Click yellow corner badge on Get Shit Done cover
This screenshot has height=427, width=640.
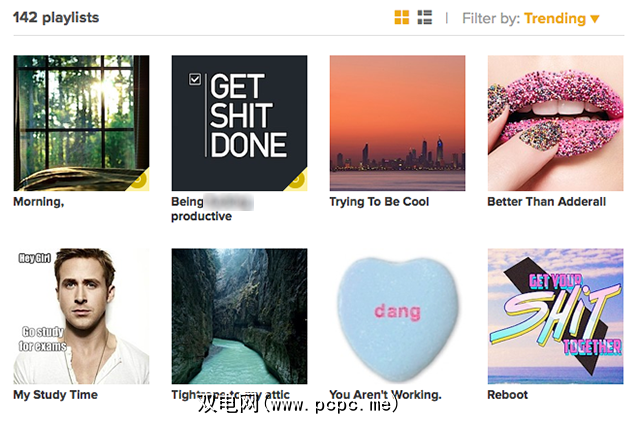click(298, 180)
